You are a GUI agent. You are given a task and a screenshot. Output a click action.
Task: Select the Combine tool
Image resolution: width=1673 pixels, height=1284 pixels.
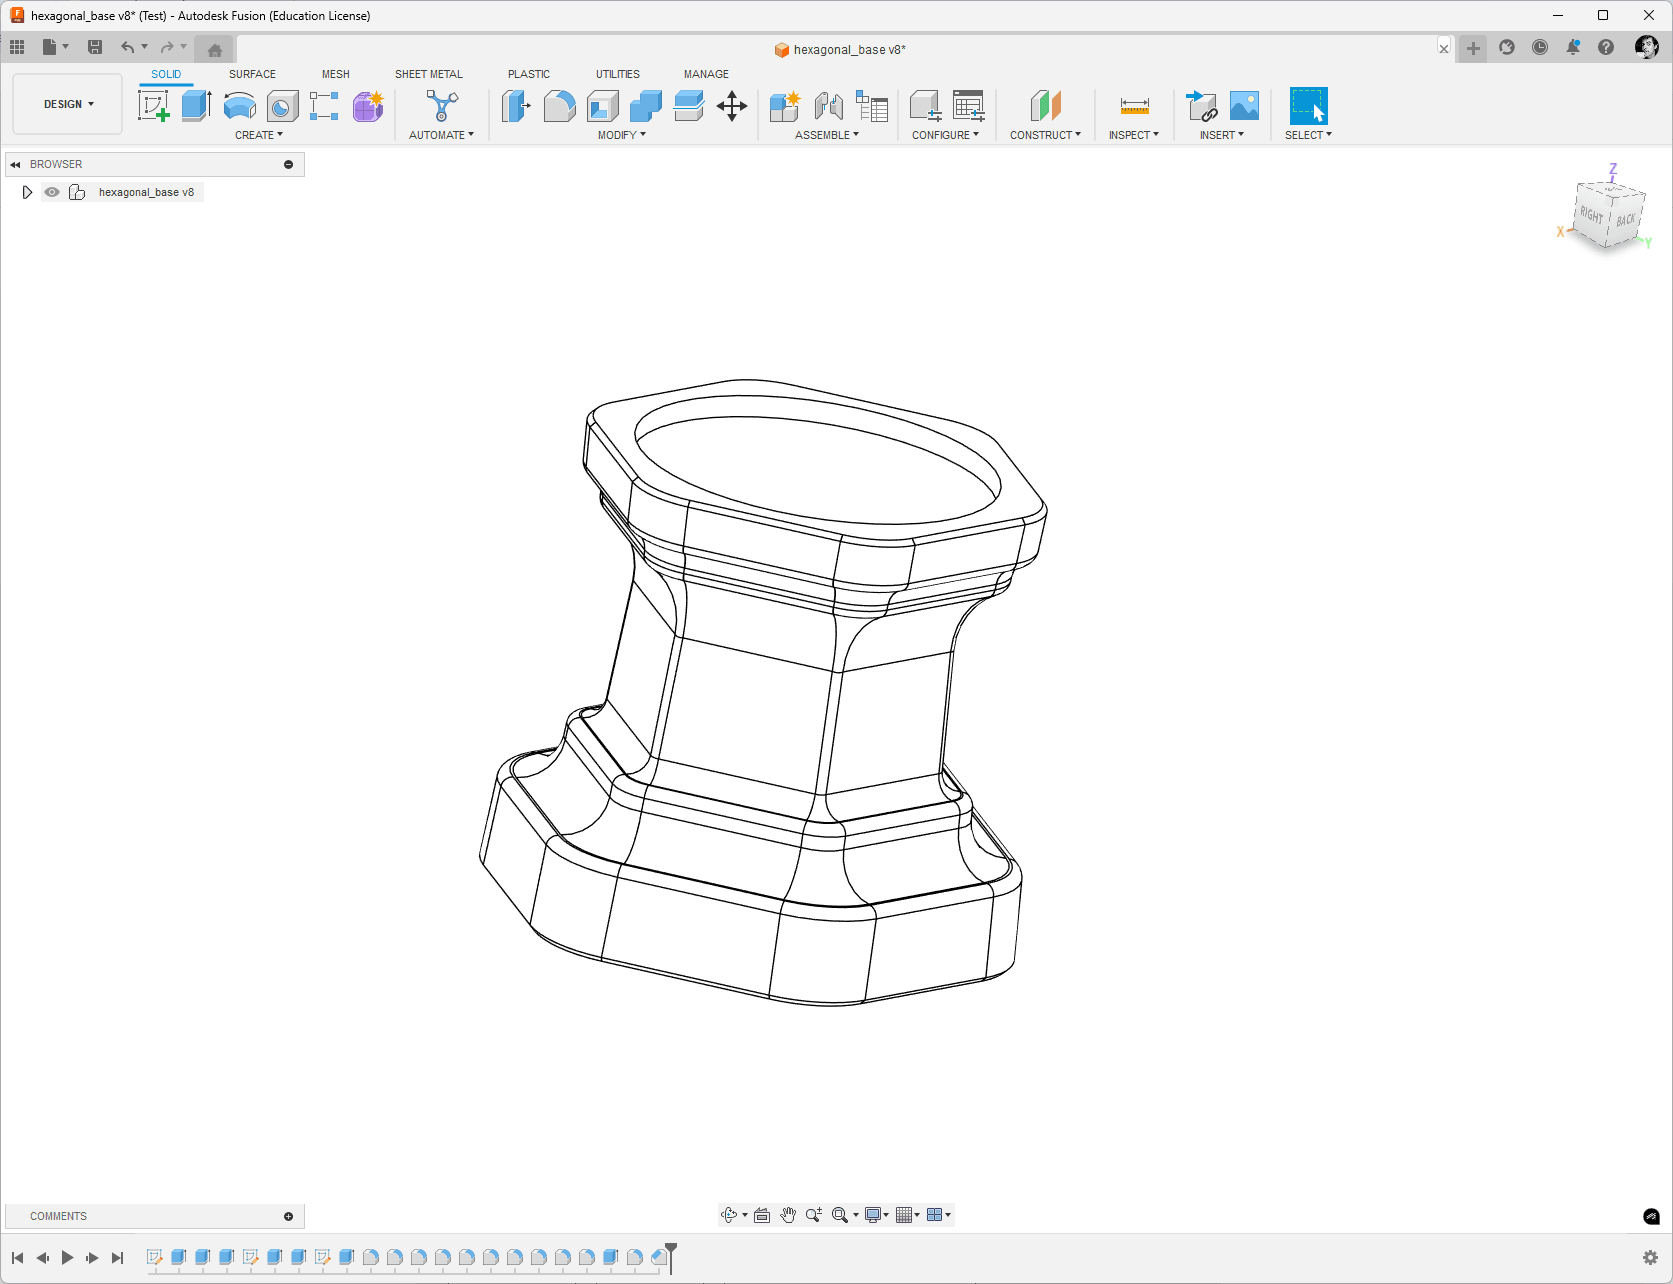pyautogui.click(x=645, y=105)
